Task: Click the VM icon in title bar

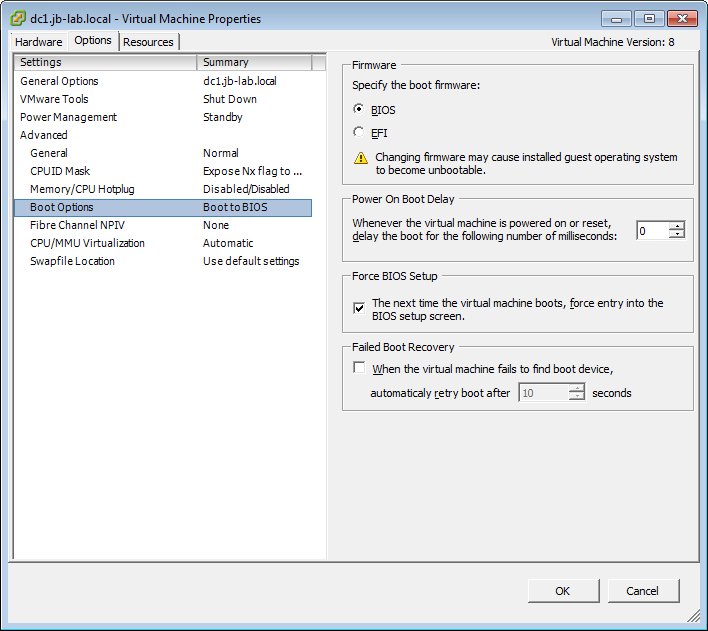Action: click(18, 18)
